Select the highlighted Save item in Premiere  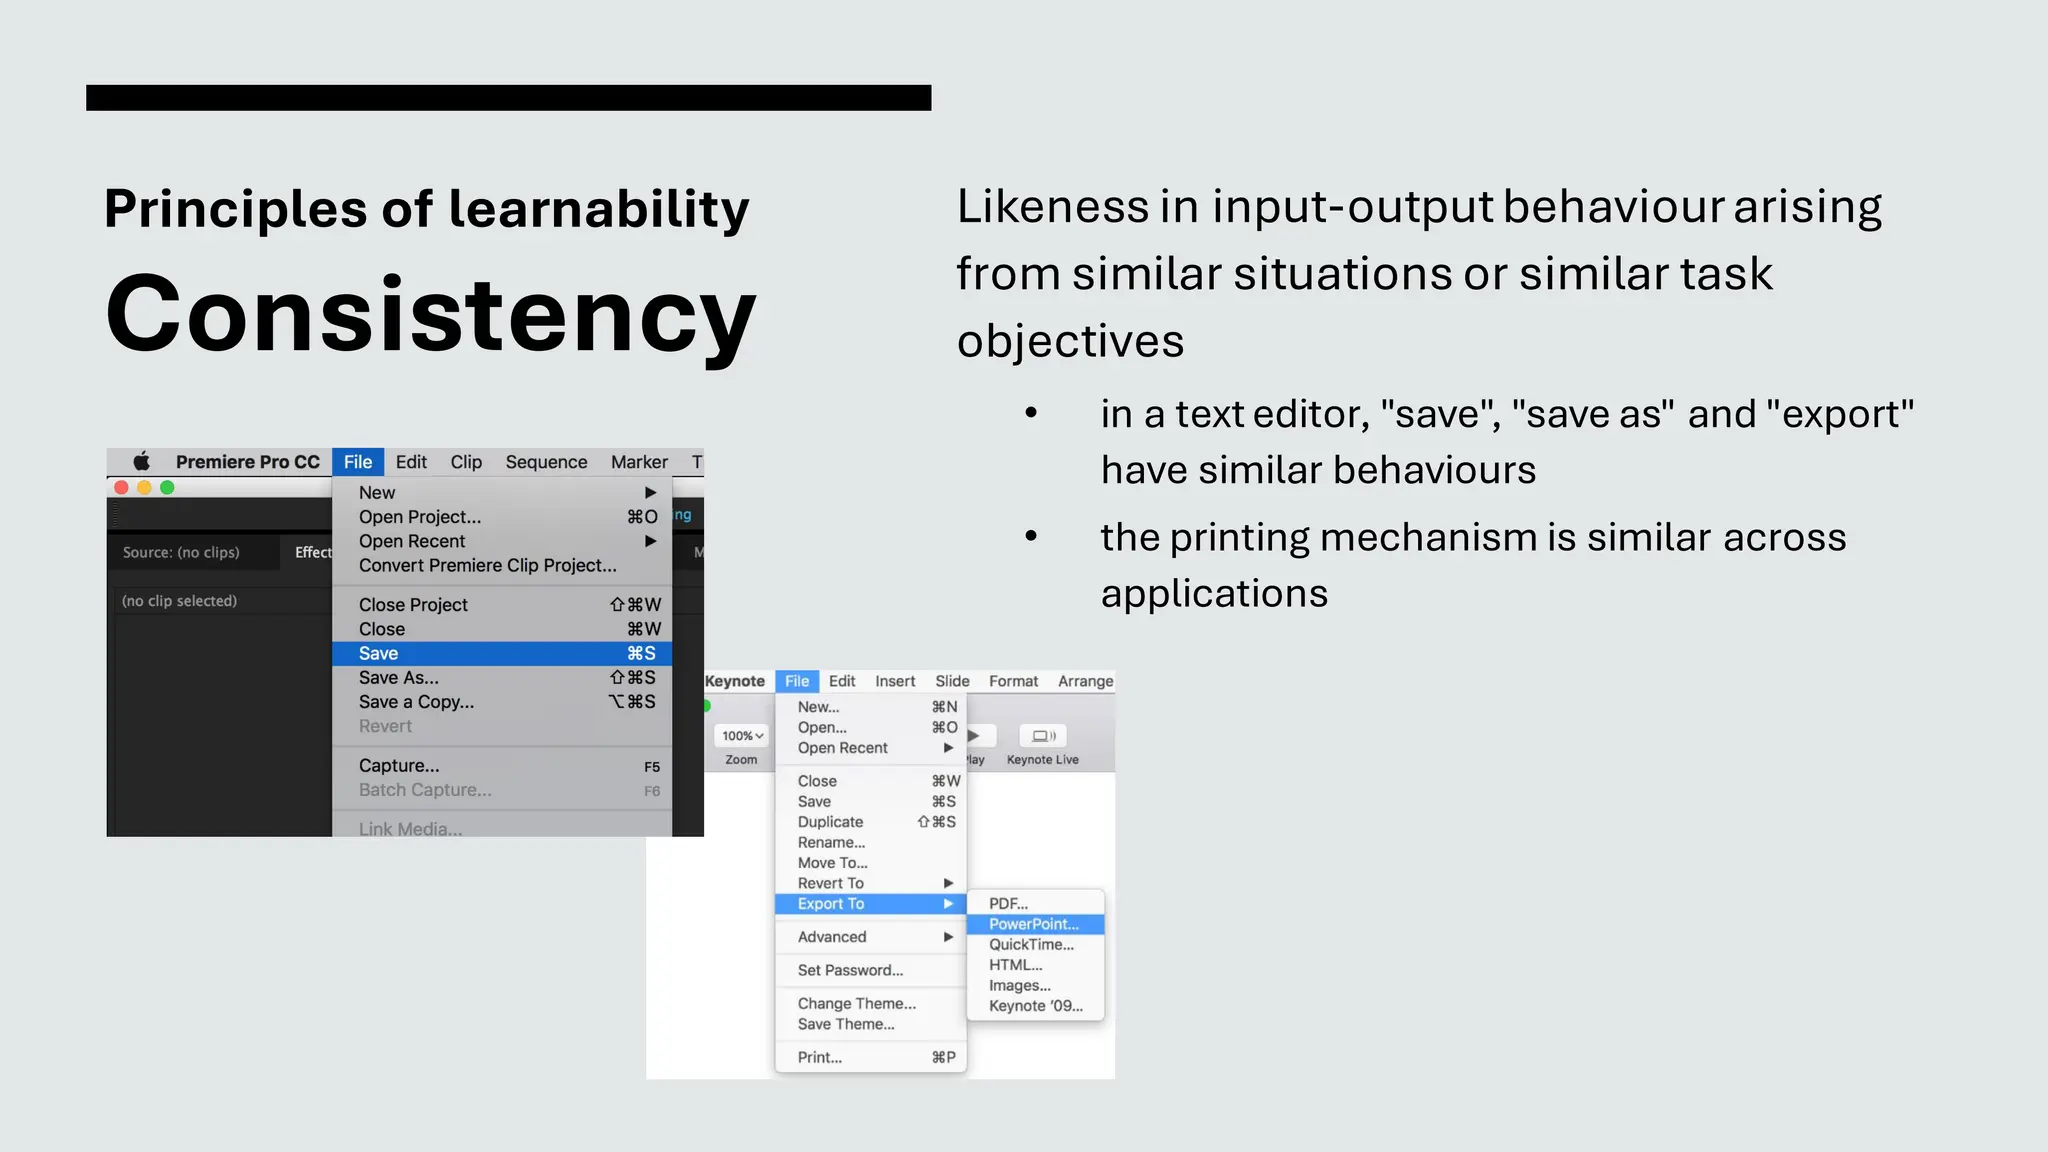pos(502,653)
